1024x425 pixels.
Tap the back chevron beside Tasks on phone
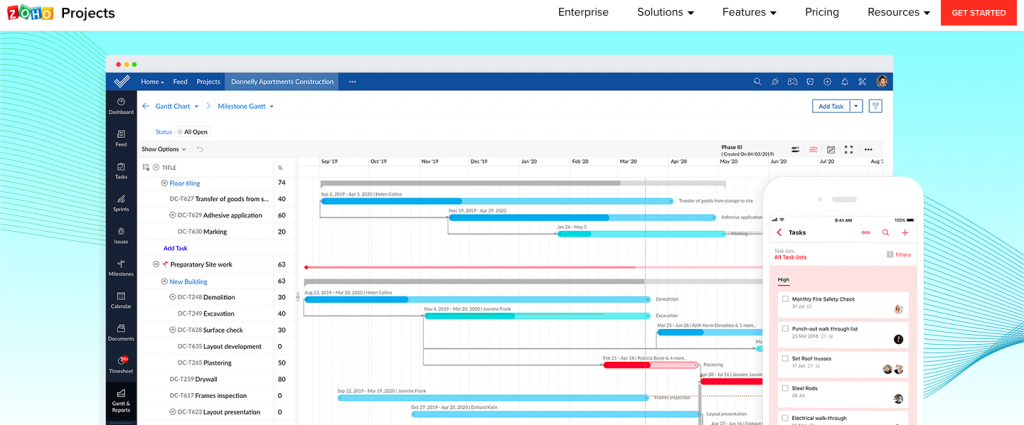(779, 232)
